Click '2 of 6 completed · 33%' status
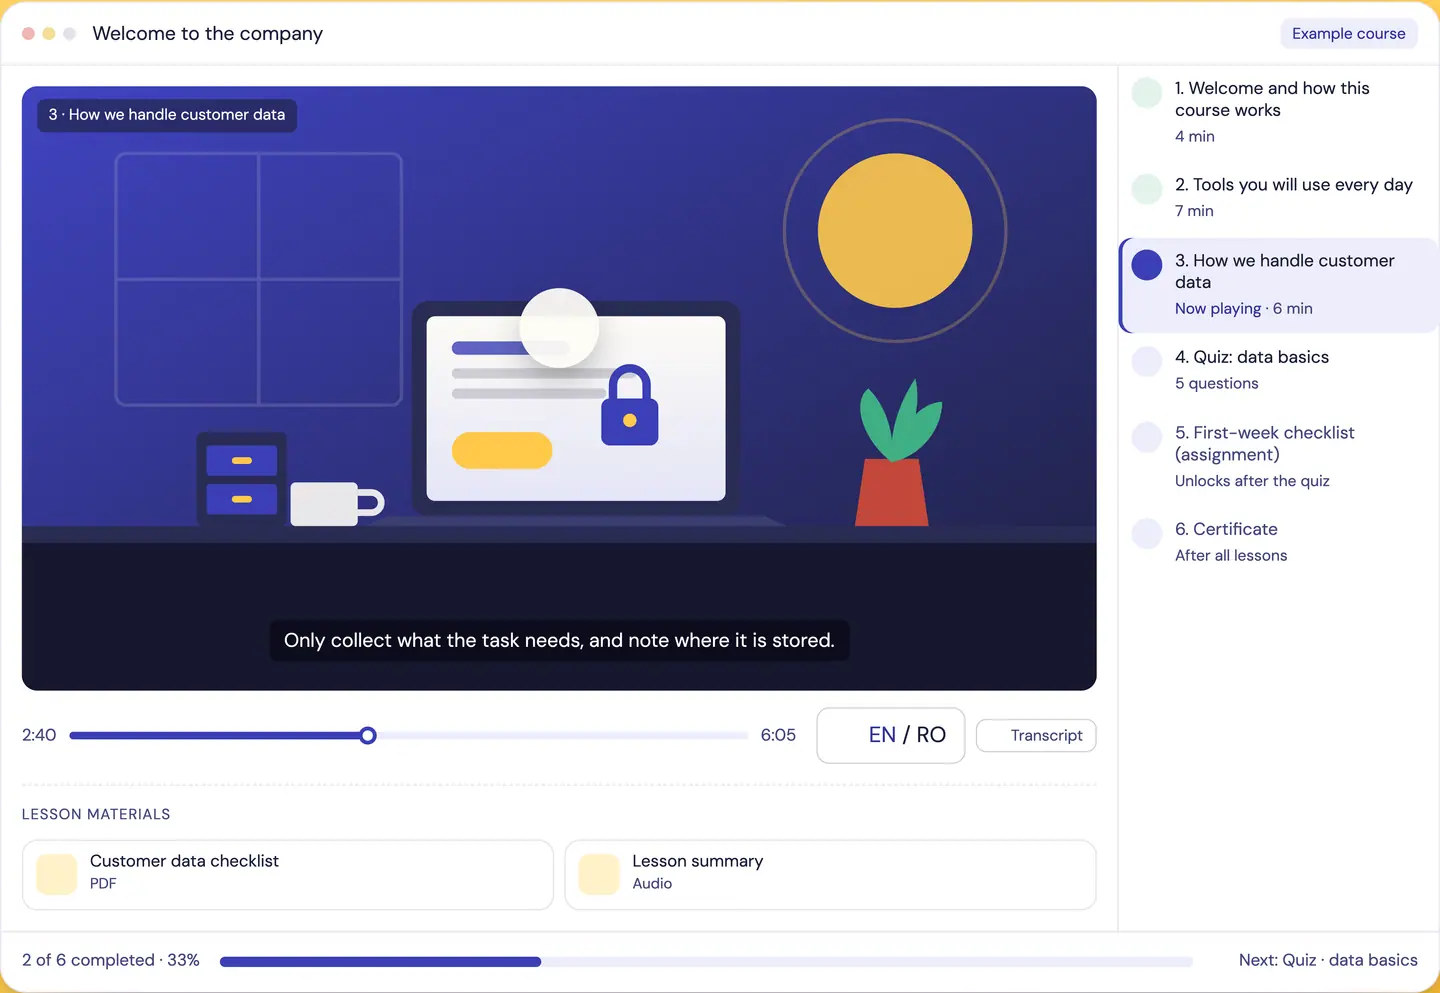This screenshot has height=993, width=1440. click(x=111, y=960)
